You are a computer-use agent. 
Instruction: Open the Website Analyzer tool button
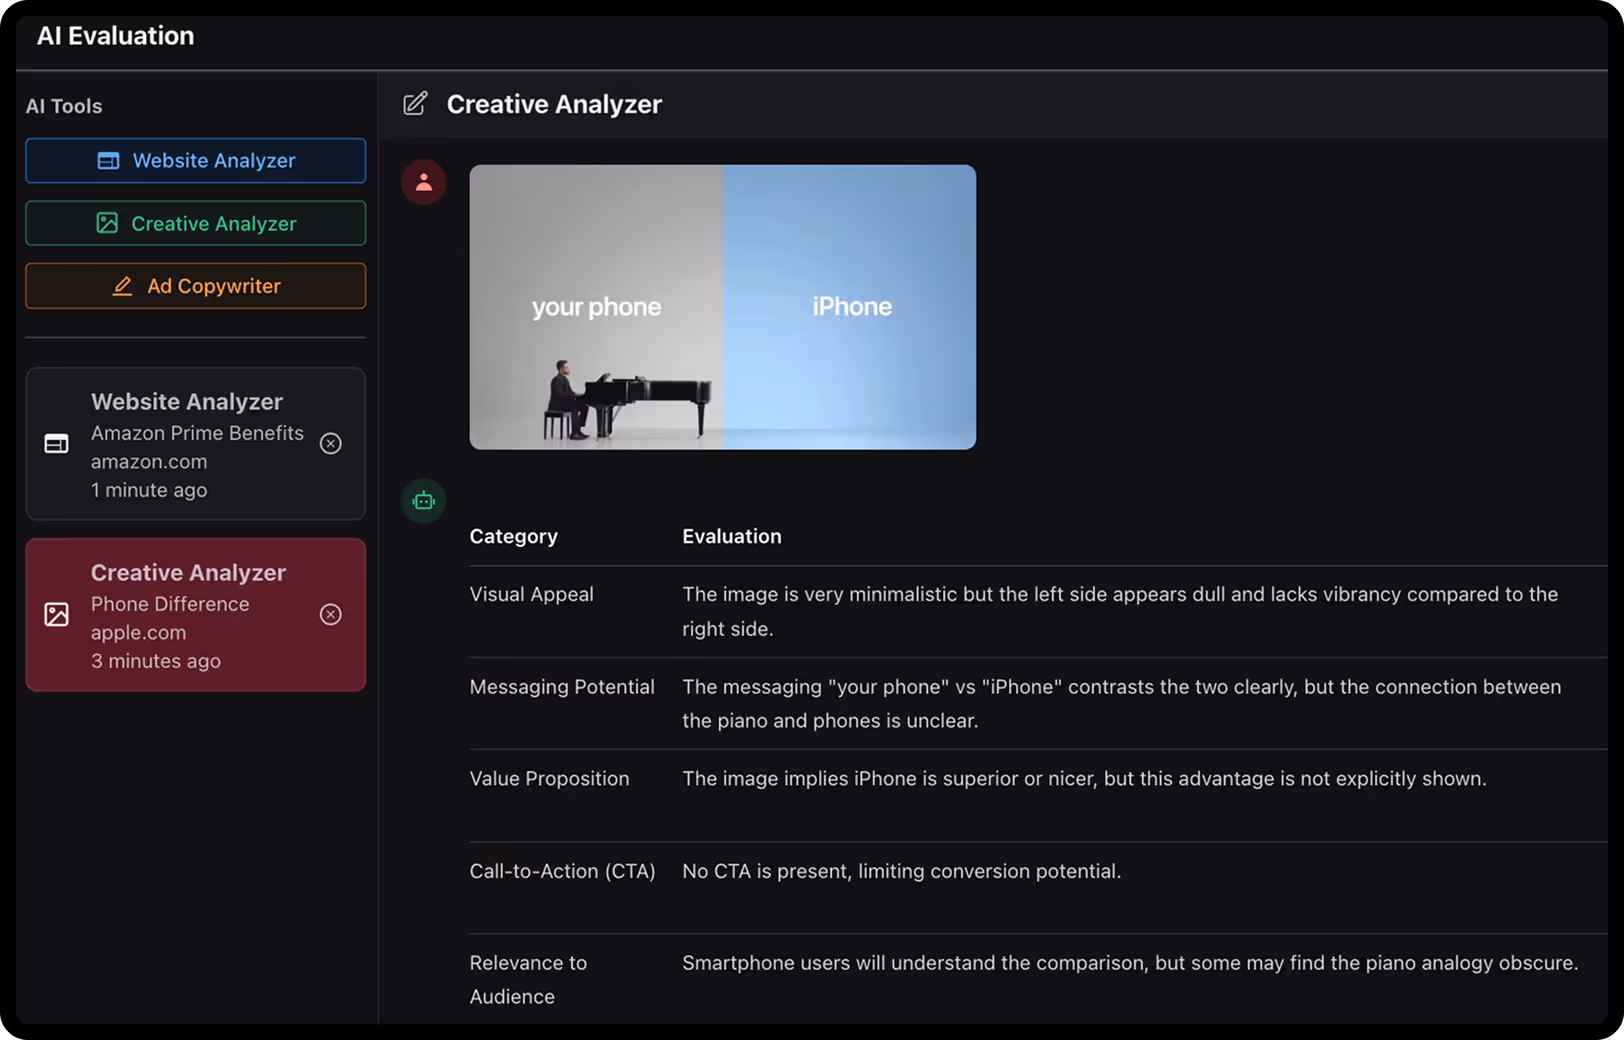(196, 161)
